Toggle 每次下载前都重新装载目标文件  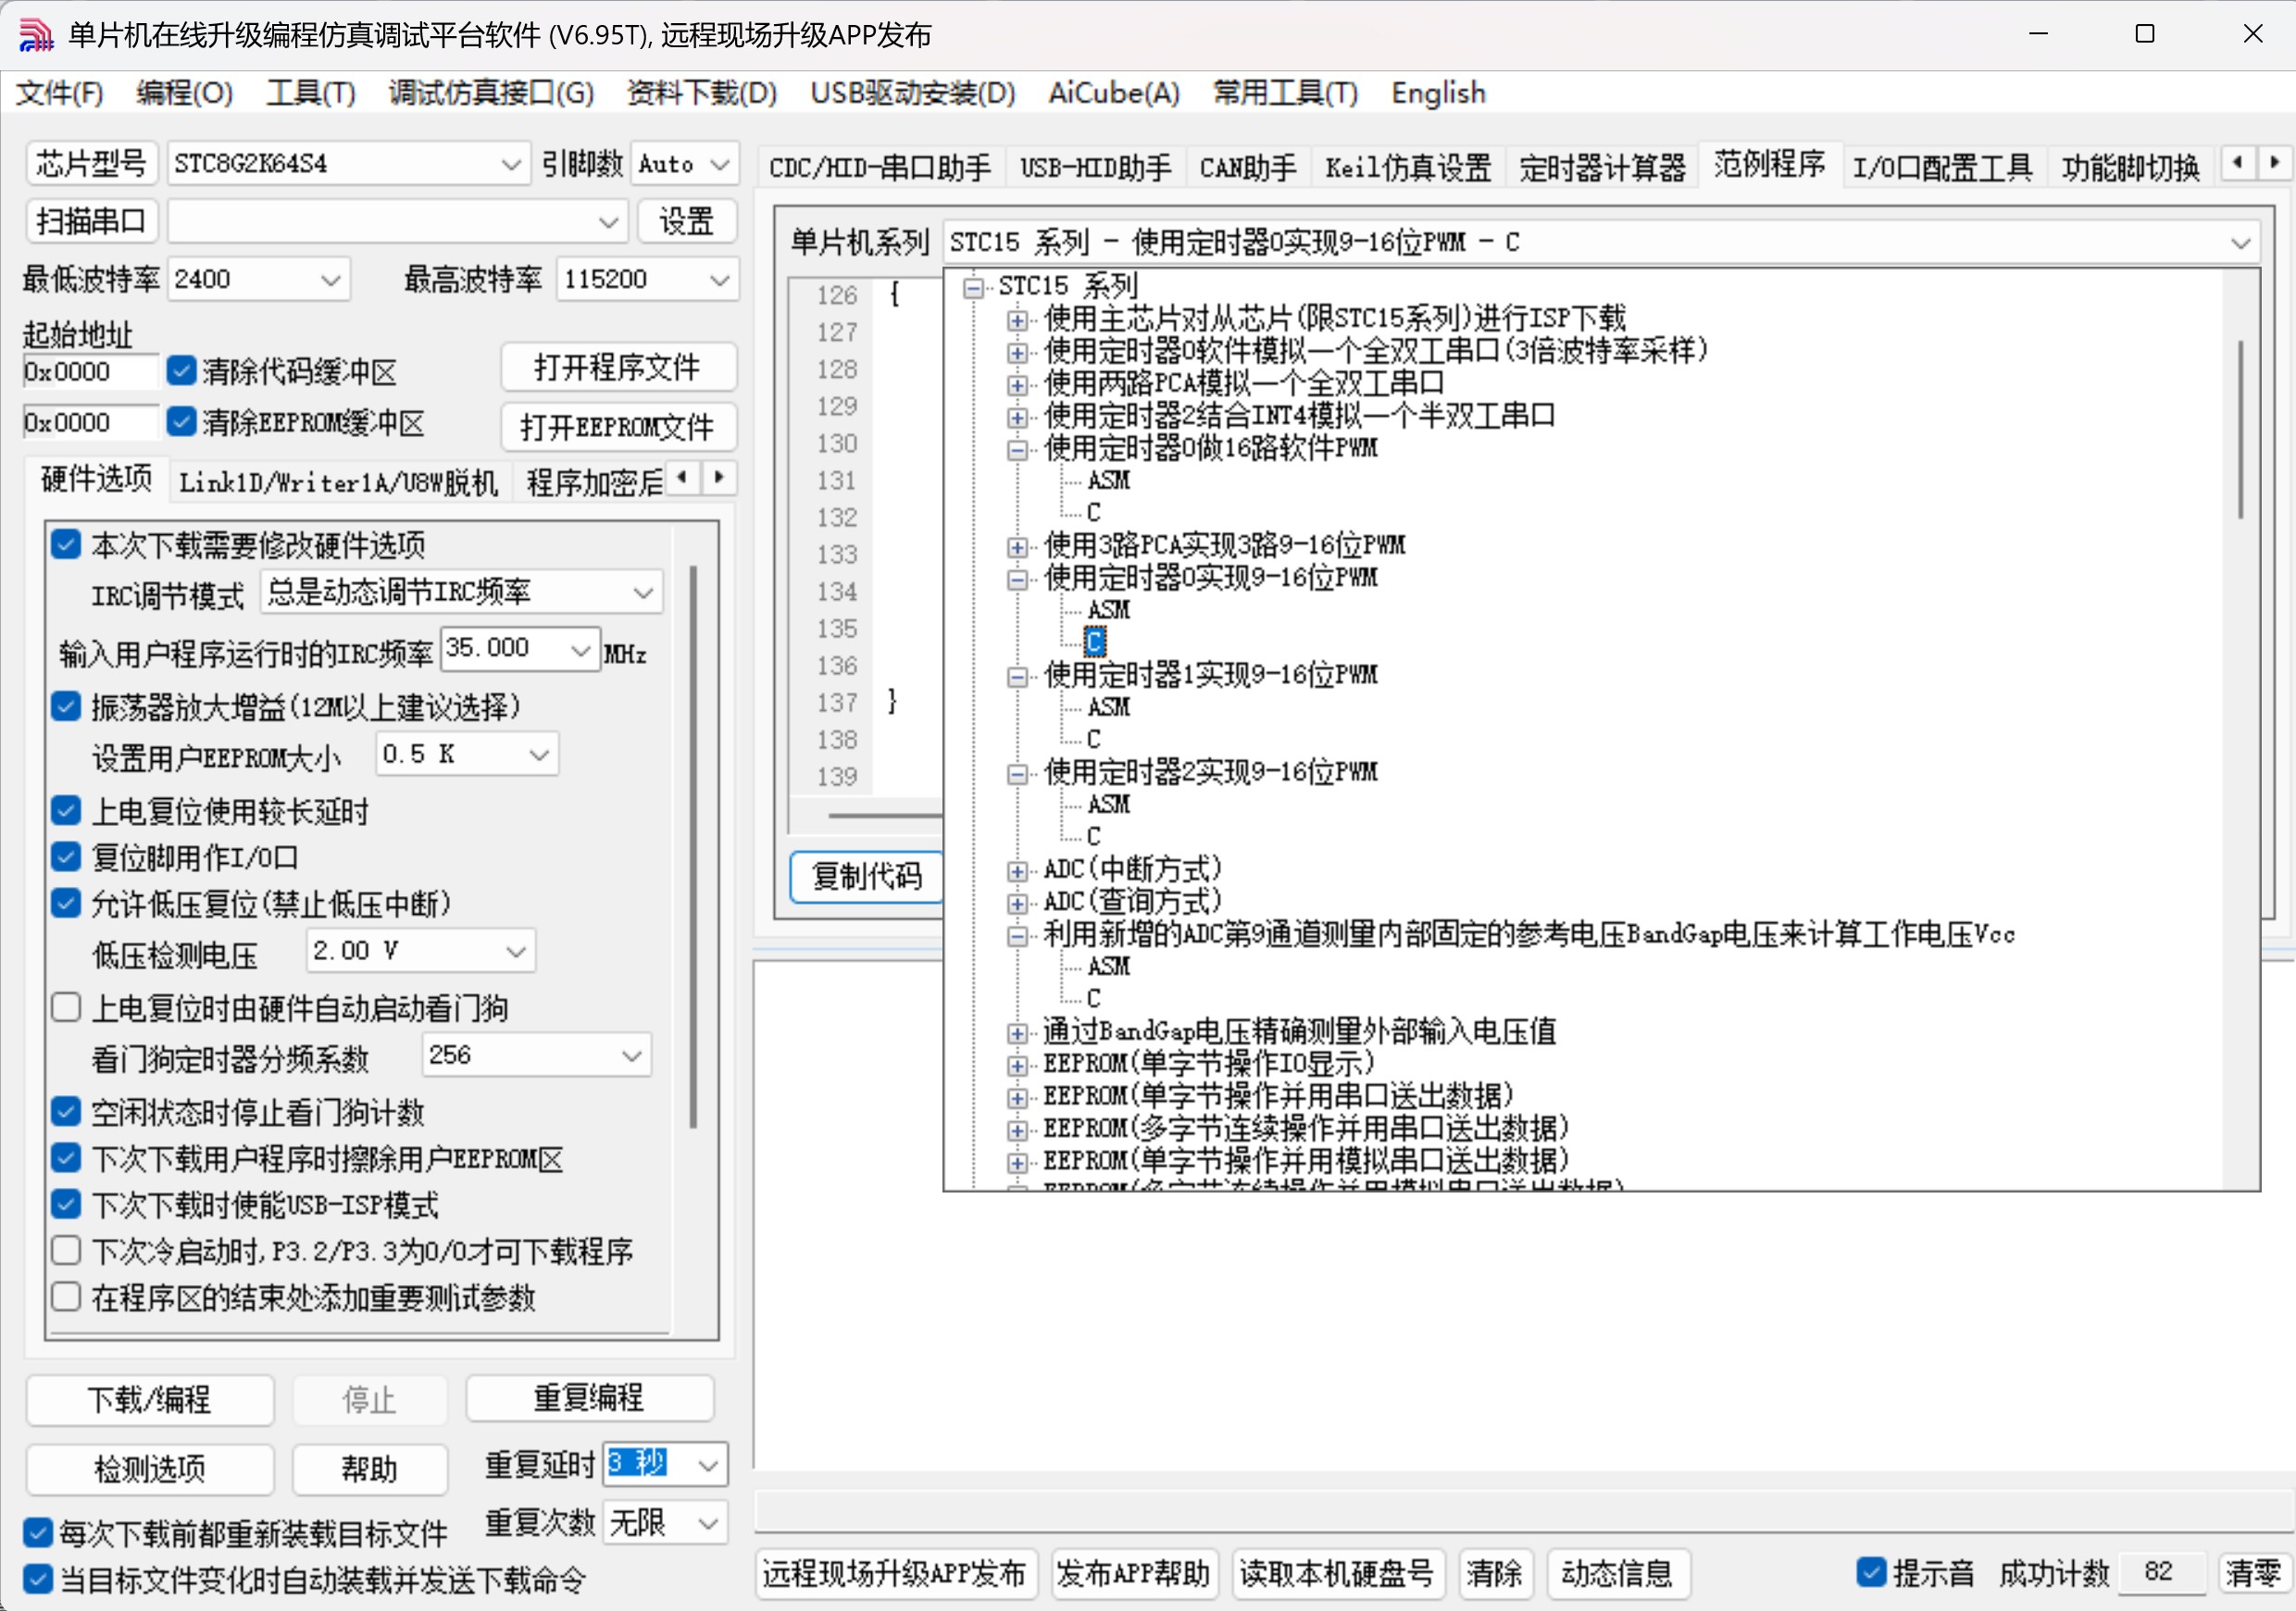point(38,1532)
